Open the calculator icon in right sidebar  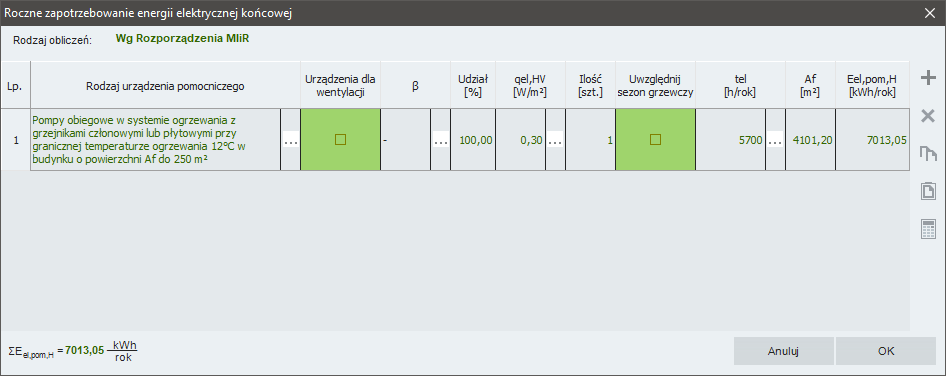[928, 229]
